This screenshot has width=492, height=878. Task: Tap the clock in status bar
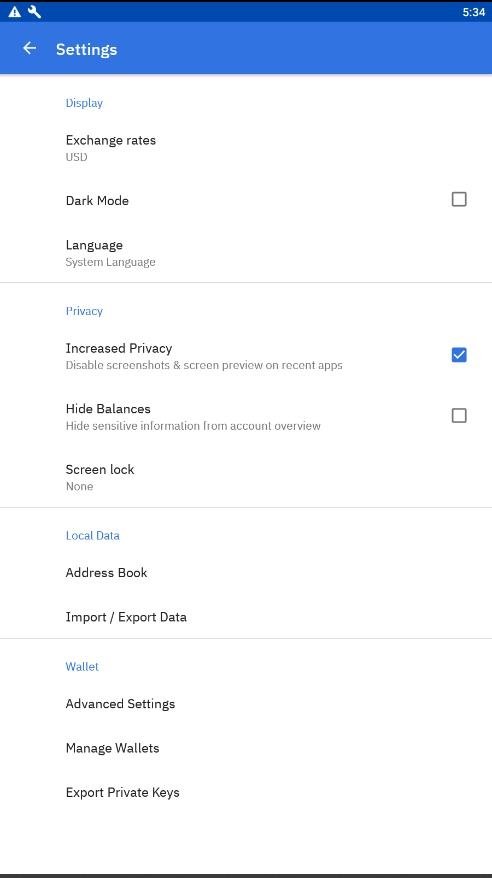click(474, 12)
